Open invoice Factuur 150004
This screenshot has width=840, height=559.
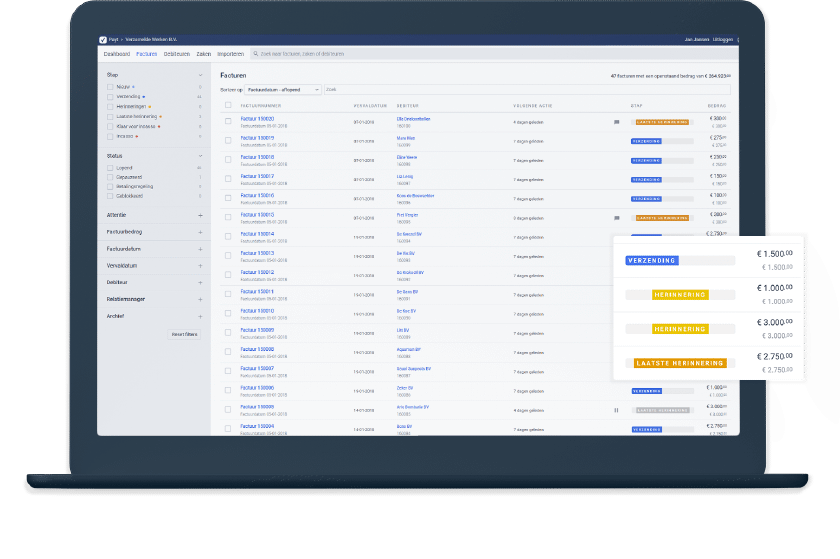(257, 427)
